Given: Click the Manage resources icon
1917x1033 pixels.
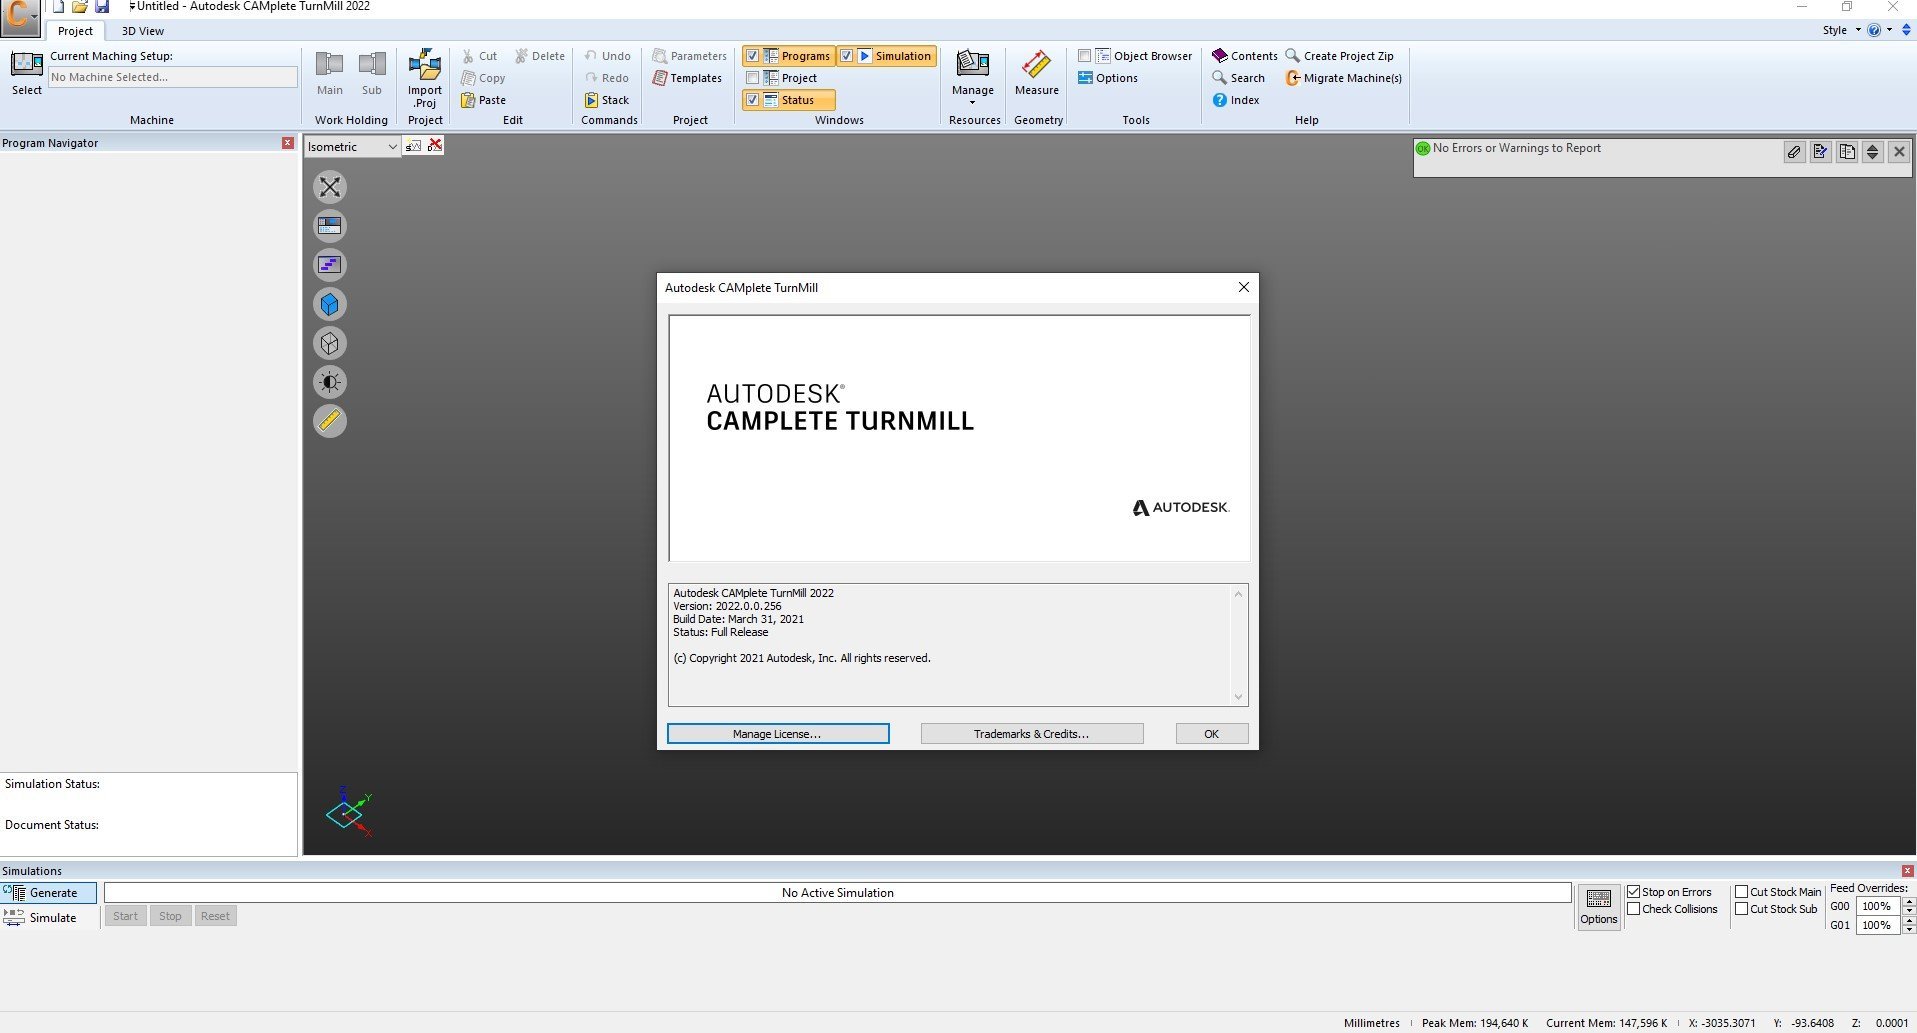Looking at the screenshot, I should 973,64.
